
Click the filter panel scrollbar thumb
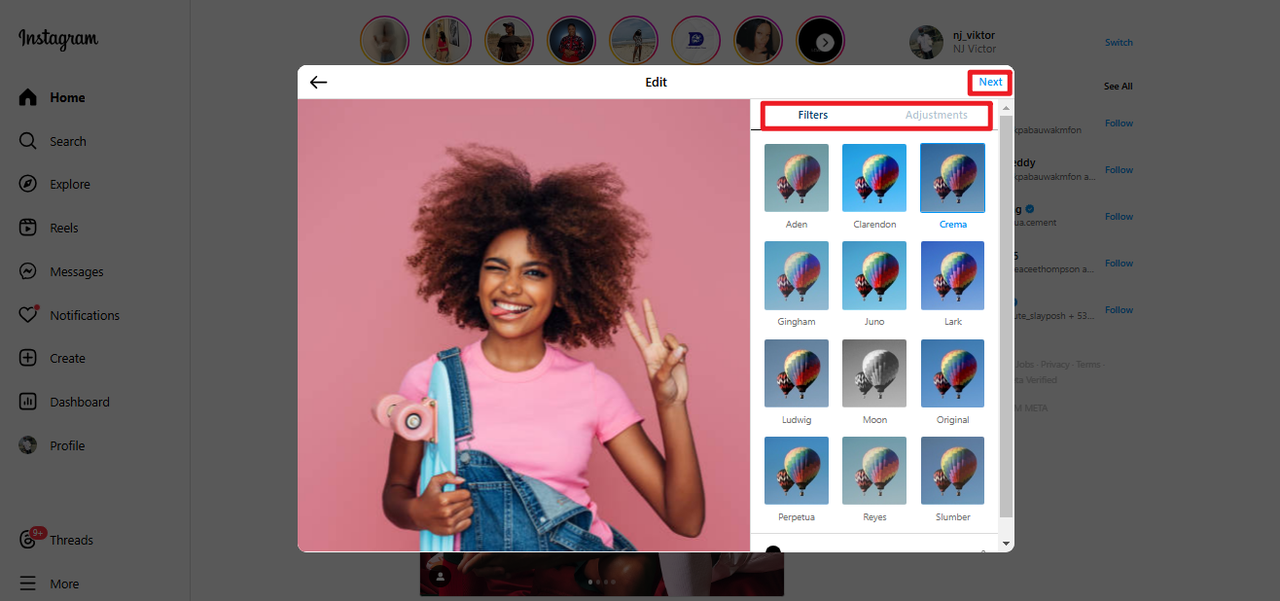click(x=1006, y=316)
